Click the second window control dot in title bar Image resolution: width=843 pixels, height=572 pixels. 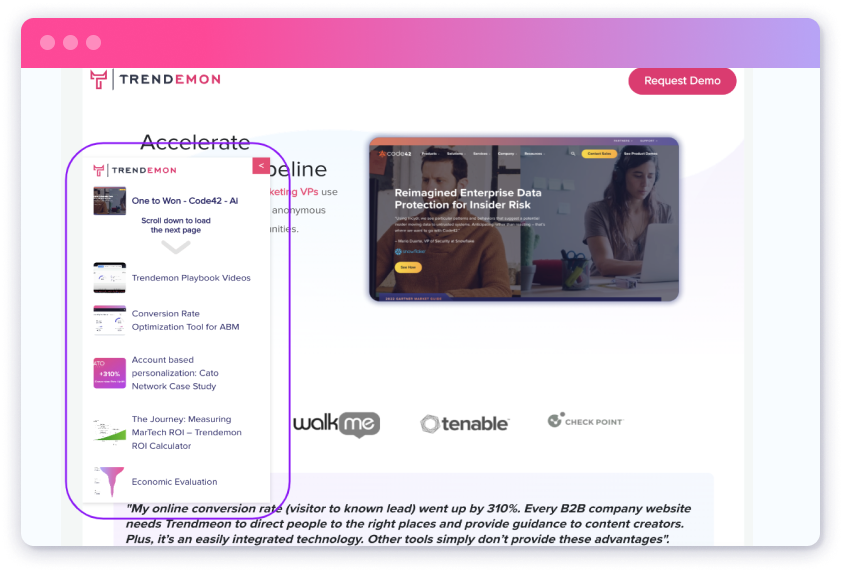(x=70, y=42)
